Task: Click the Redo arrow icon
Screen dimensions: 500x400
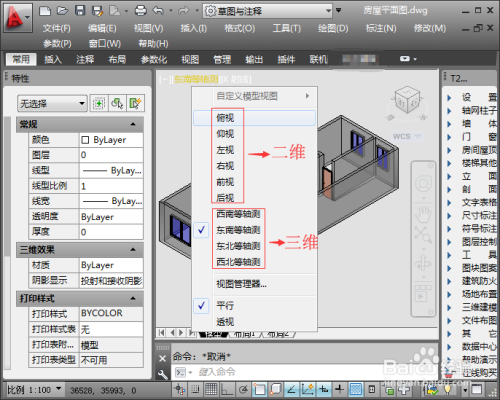Action: click(x=183, y=11)
